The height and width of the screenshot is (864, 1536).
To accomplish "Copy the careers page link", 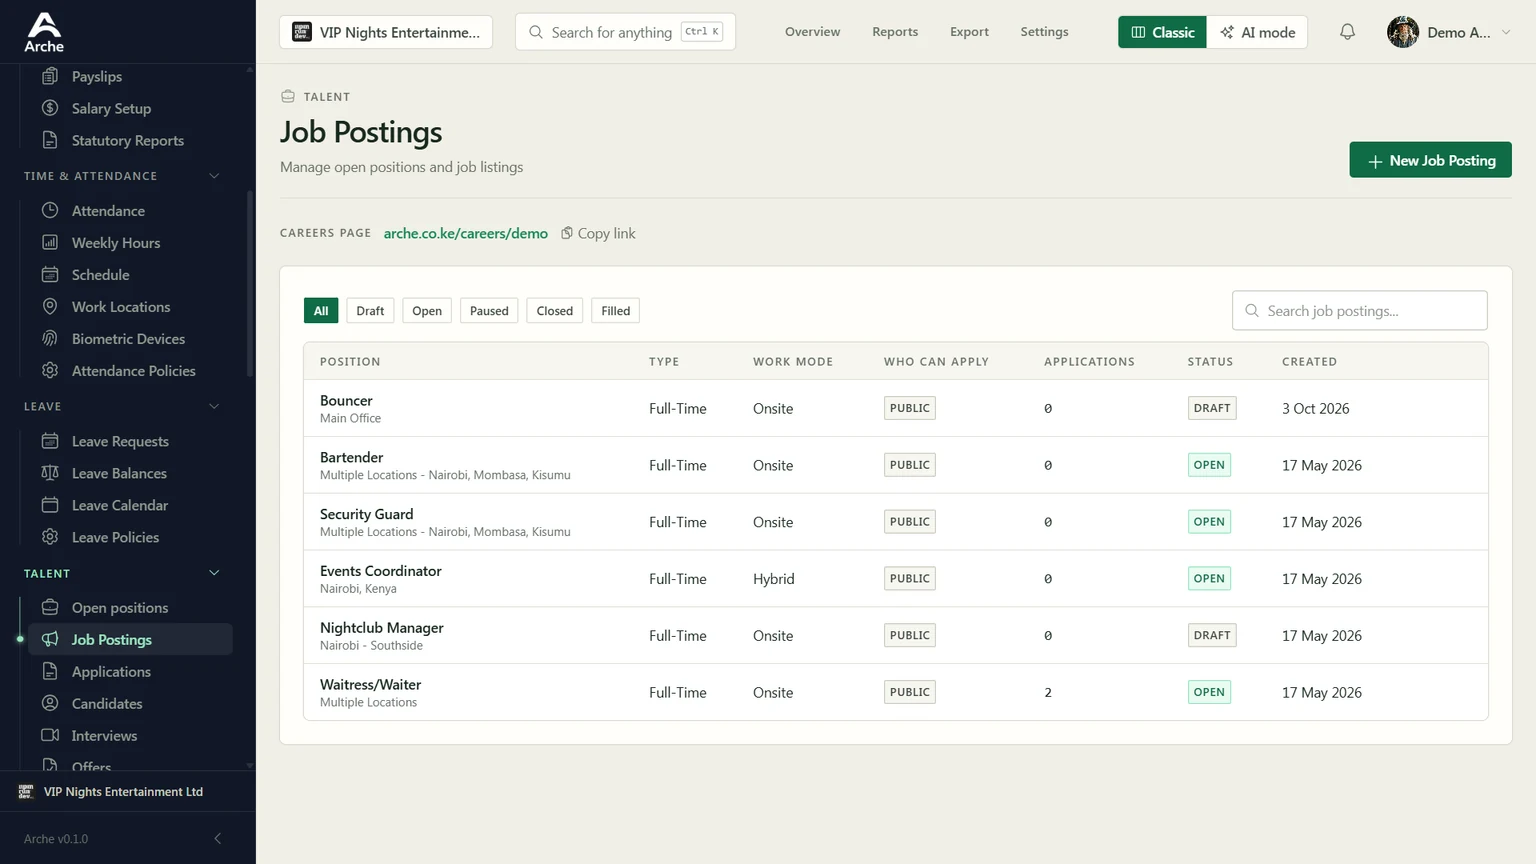I will pyautogui.click(x=598, y=233).
